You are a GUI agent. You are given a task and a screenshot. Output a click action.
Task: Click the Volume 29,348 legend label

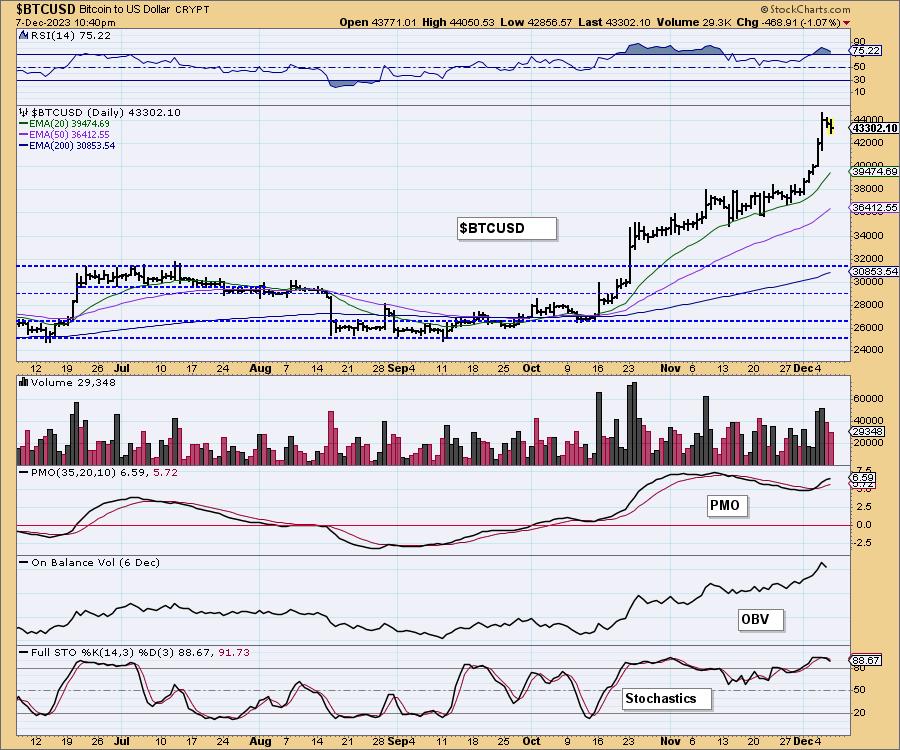(x=73, y=382)
